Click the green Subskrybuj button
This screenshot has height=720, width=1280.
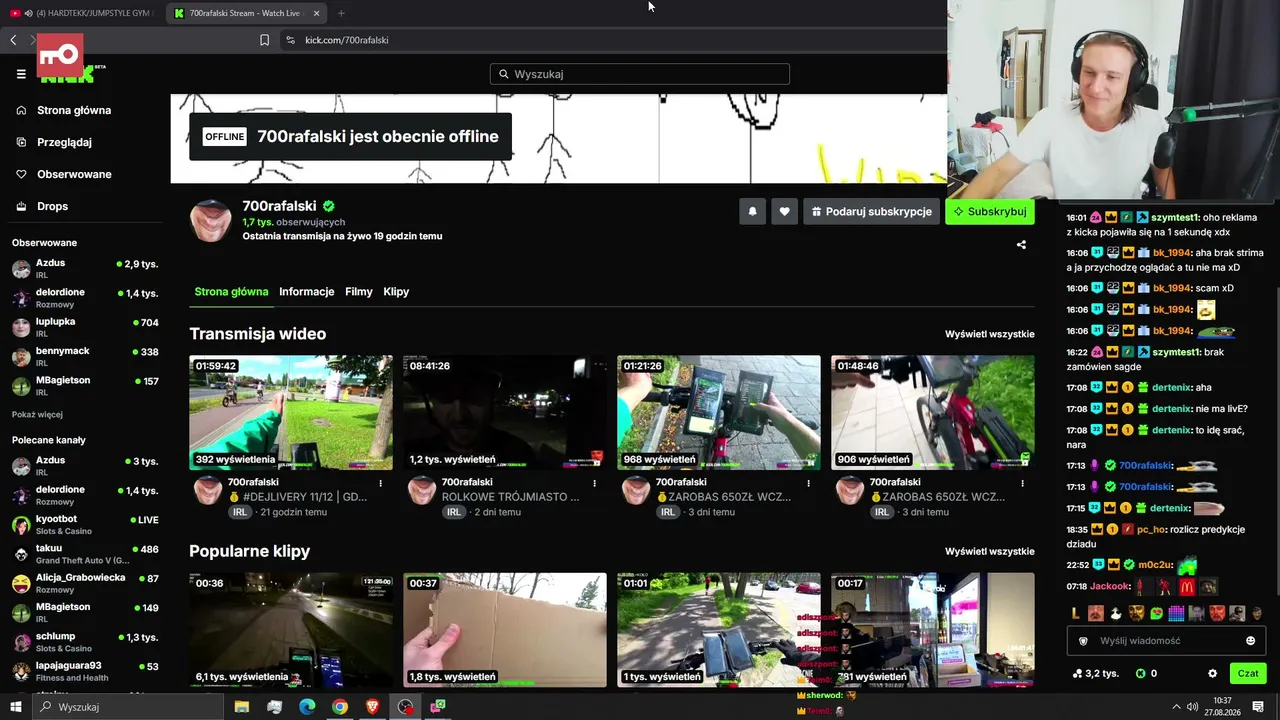point(990,212)
